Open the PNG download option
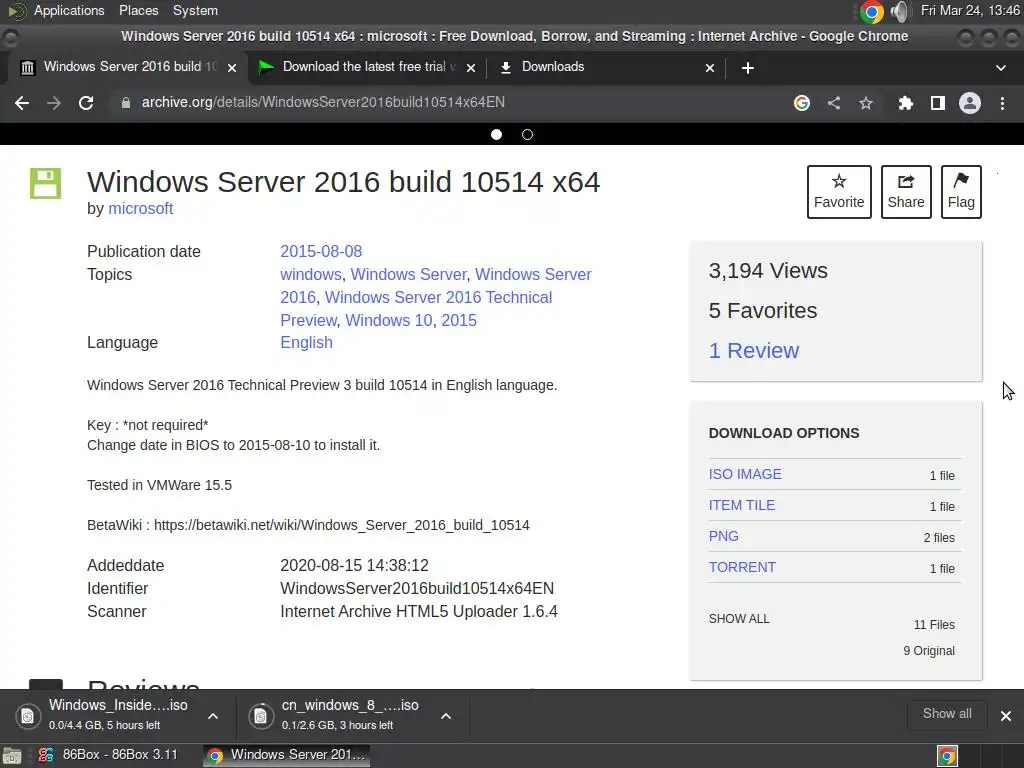The width and height of the screenshot is (1024, 768). tap(724, 536)
